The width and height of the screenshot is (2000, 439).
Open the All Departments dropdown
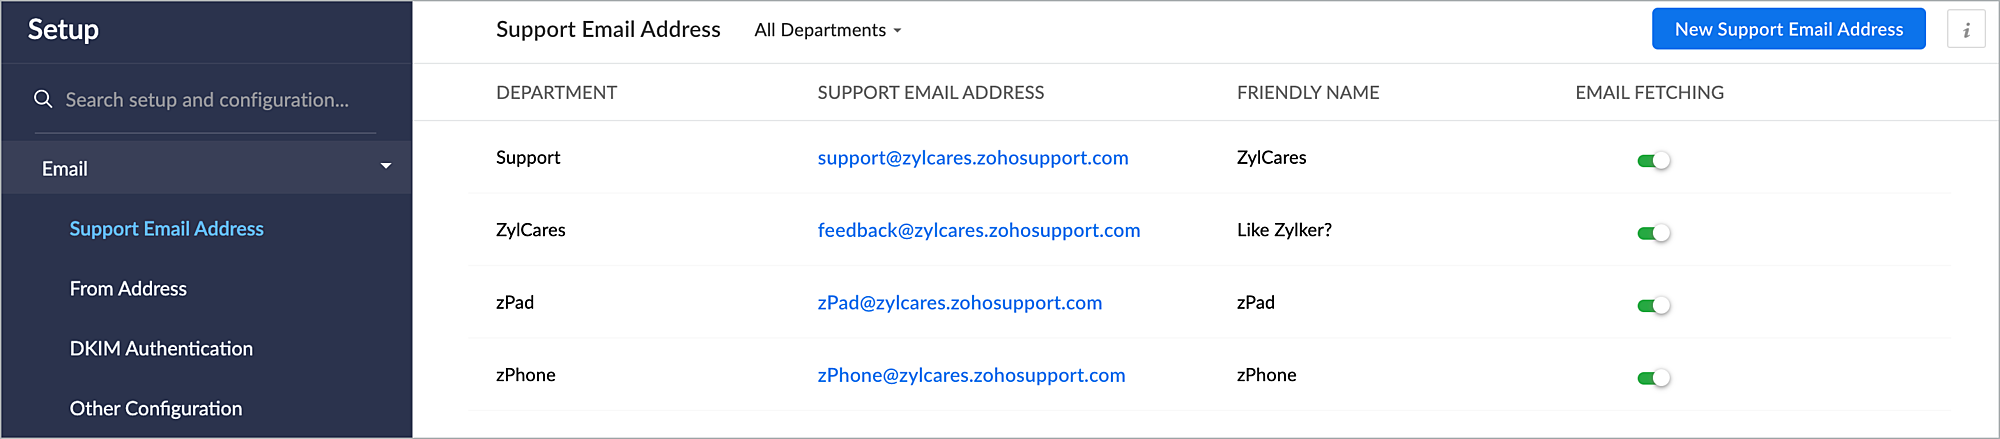coord(828,30)
